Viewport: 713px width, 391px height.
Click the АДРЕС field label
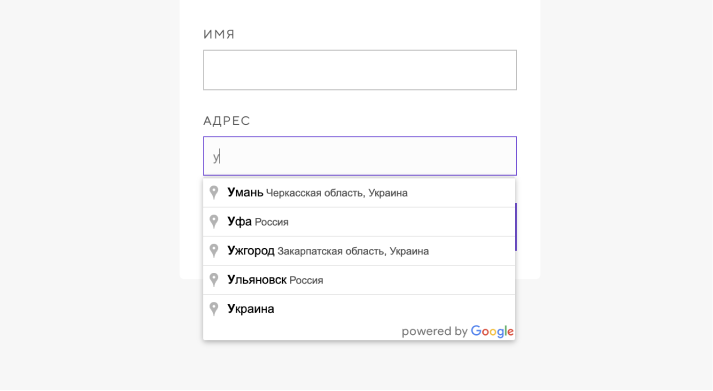(226, 121)
